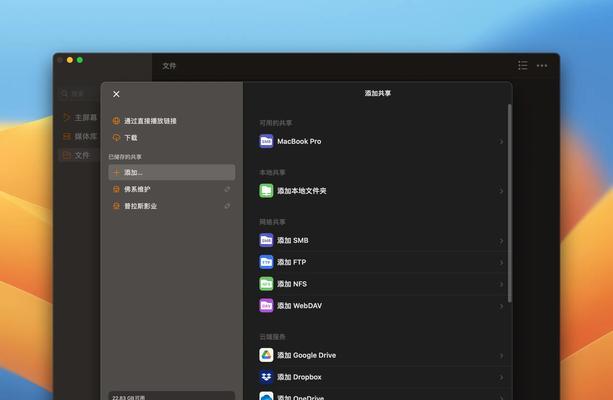Image resolution: width=613 pixels, height=400 pixels.
Task: Click the 添加共享 dialog title
Action: coord(378,93)
